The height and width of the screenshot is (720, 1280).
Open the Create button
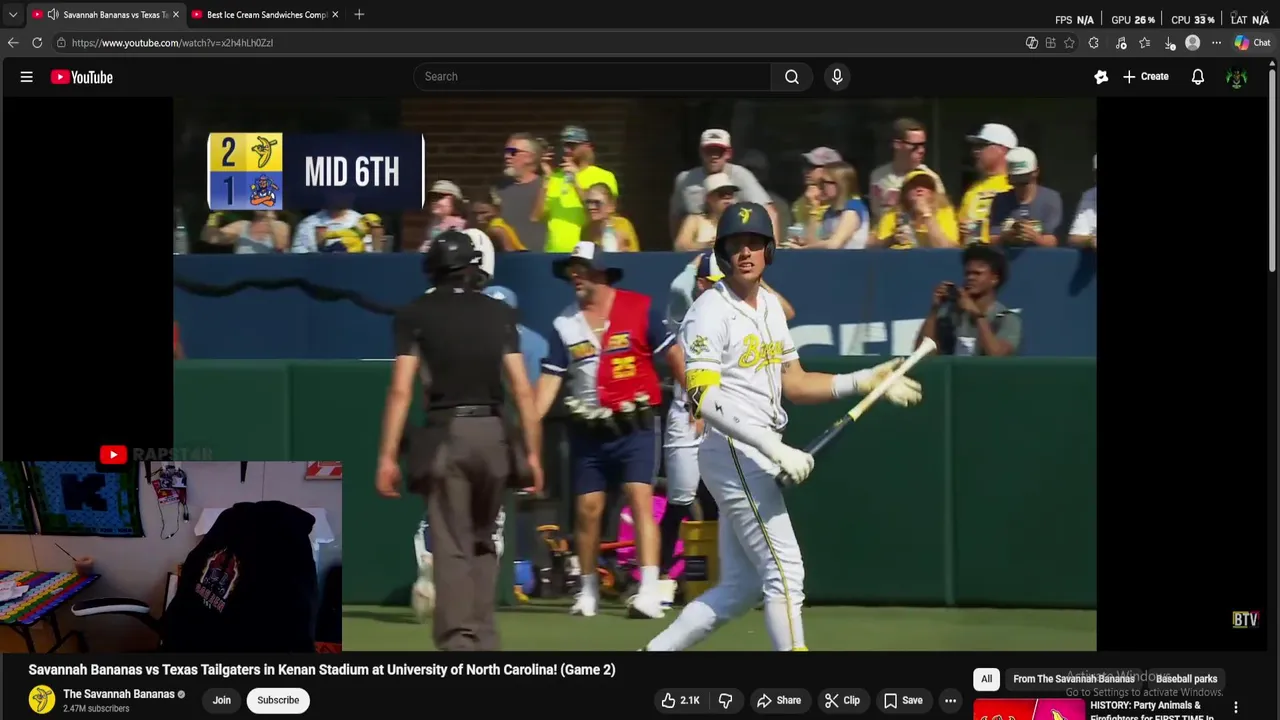[x=1146, y=77]
